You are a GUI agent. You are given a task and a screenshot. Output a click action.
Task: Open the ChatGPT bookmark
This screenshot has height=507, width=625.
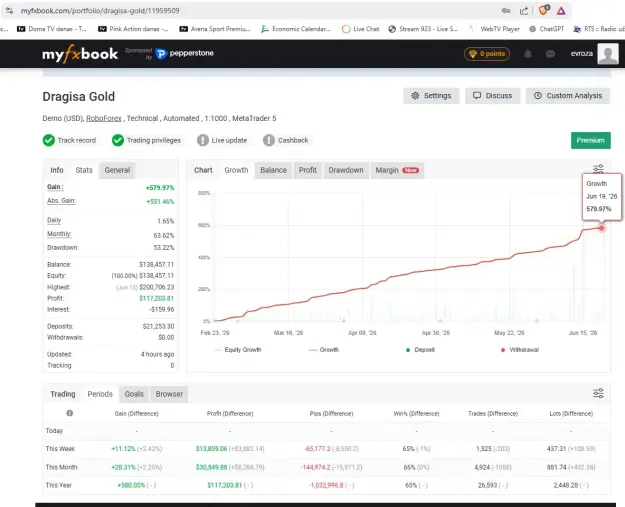coord(546,29)
